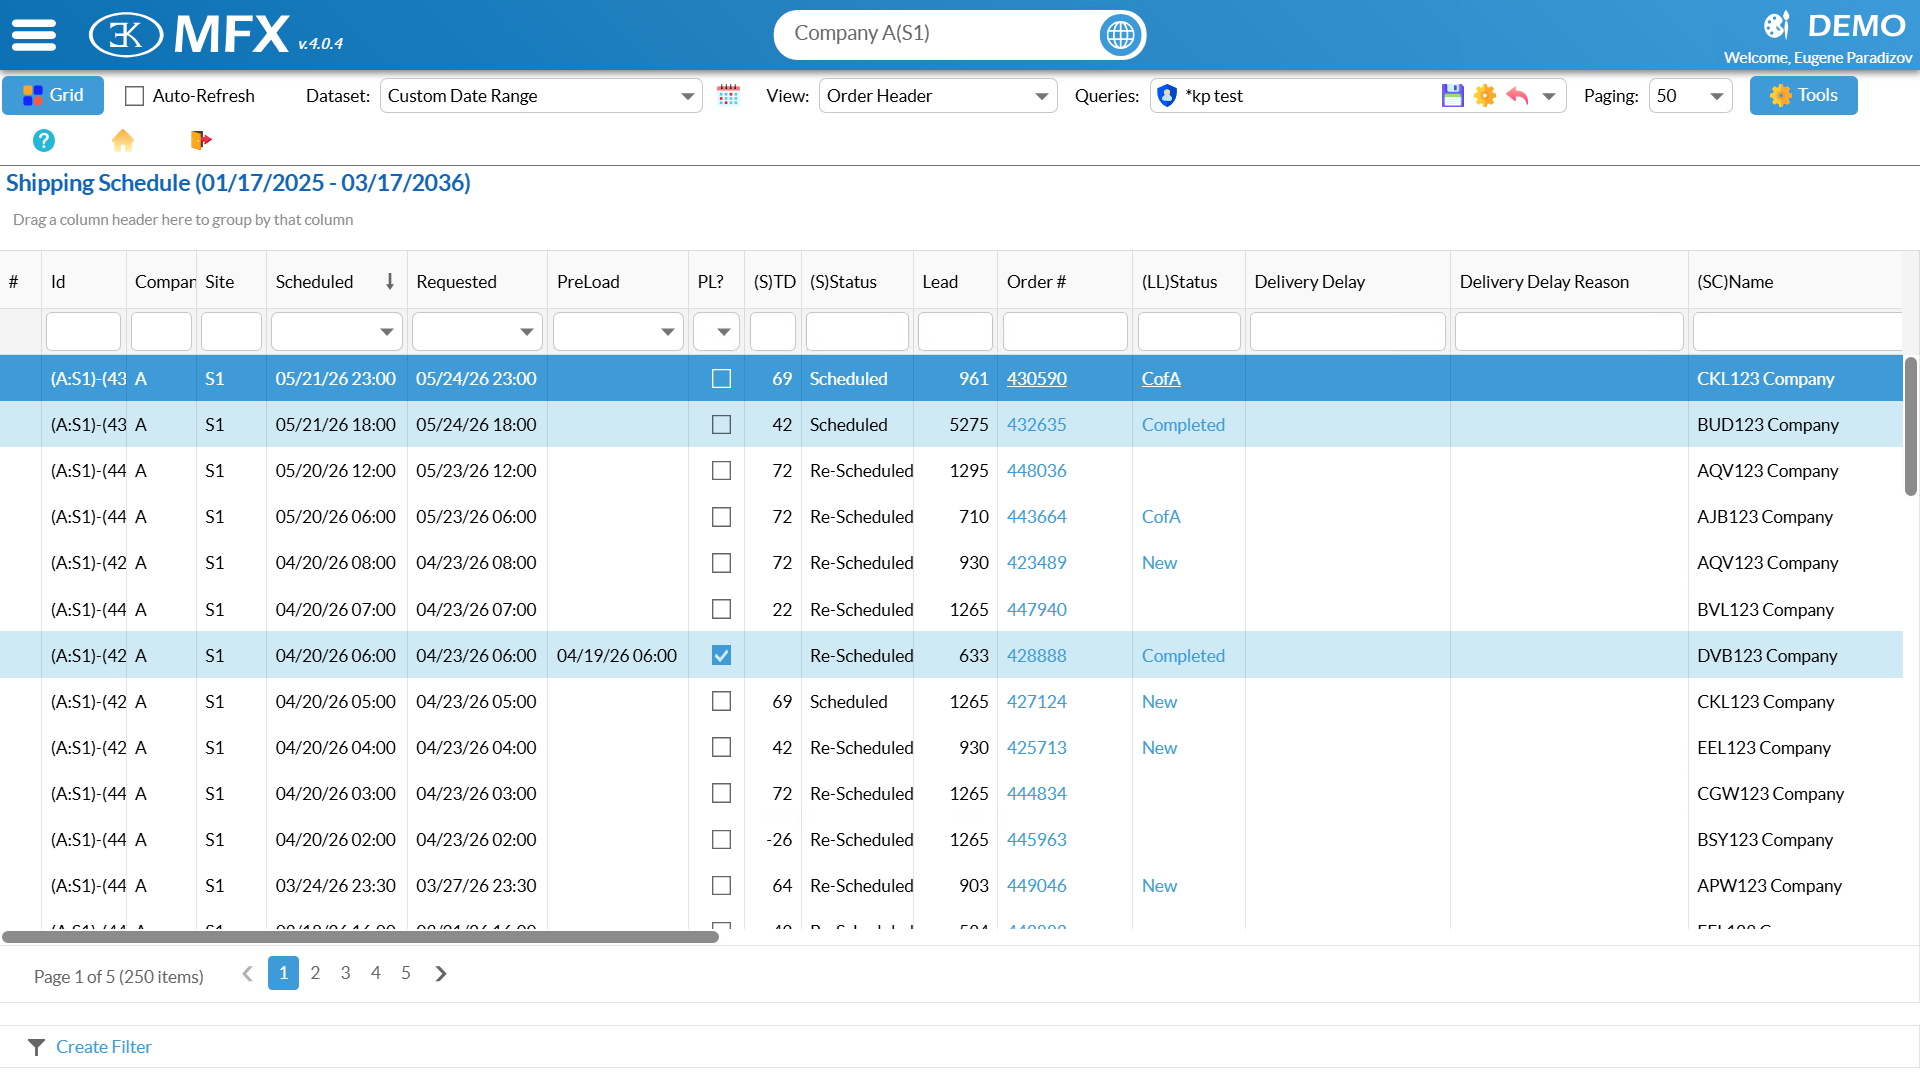Go to previous page arrow

point(247,973)
